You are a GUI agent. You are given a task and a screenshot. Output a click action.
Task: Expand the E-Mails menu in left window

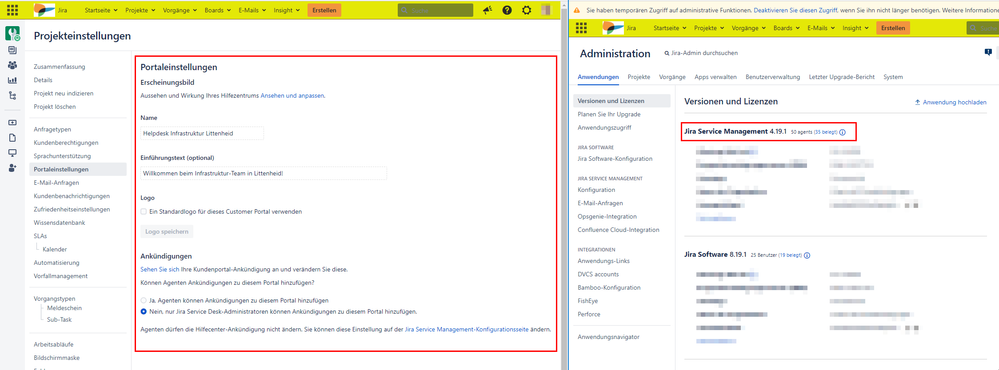[x=253, y=11]
